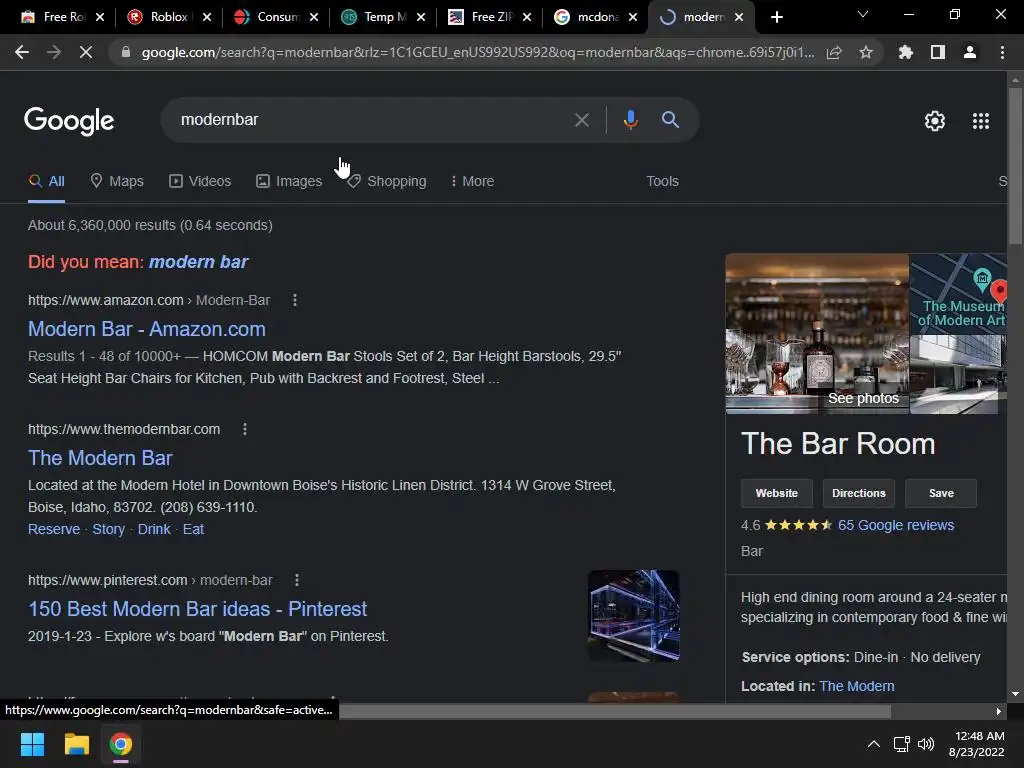Open options for themodernbar.com result
The width and height of the screenshot is (1024, 768).
[x=245, y=429]
